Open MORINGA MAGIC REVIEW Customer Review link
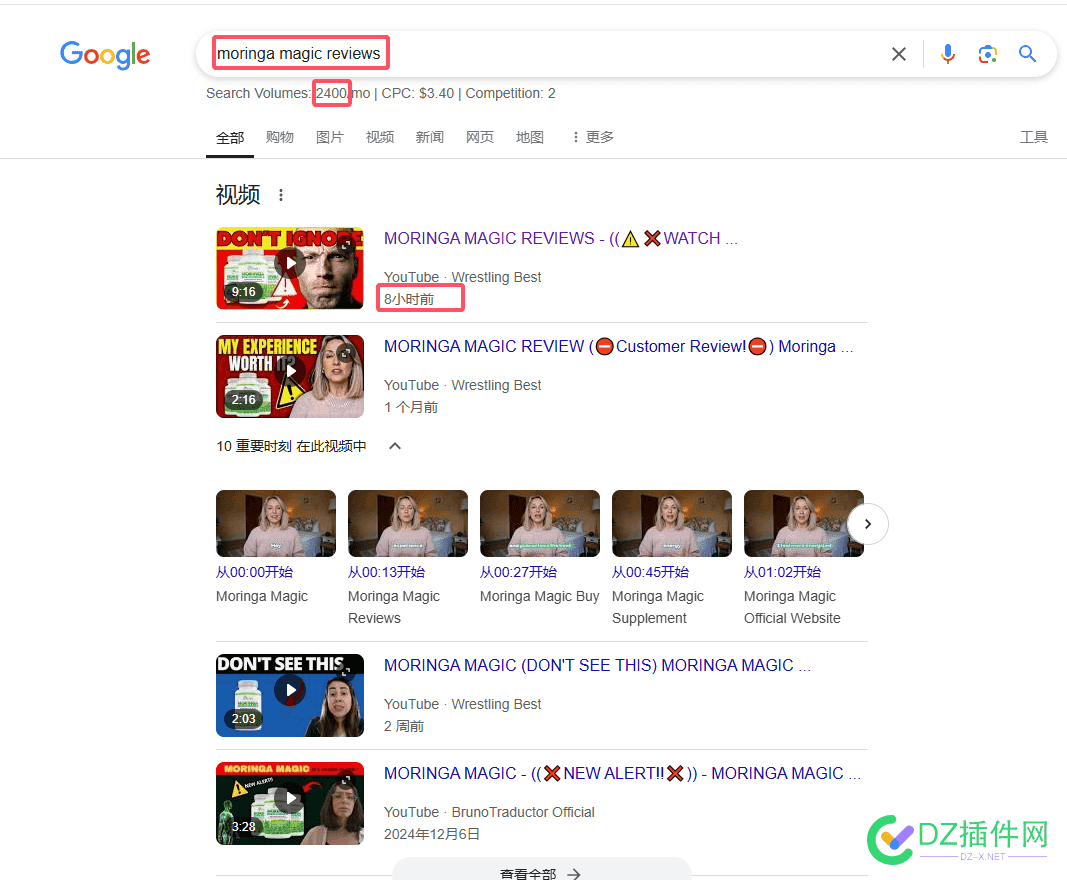 [618, 346]
